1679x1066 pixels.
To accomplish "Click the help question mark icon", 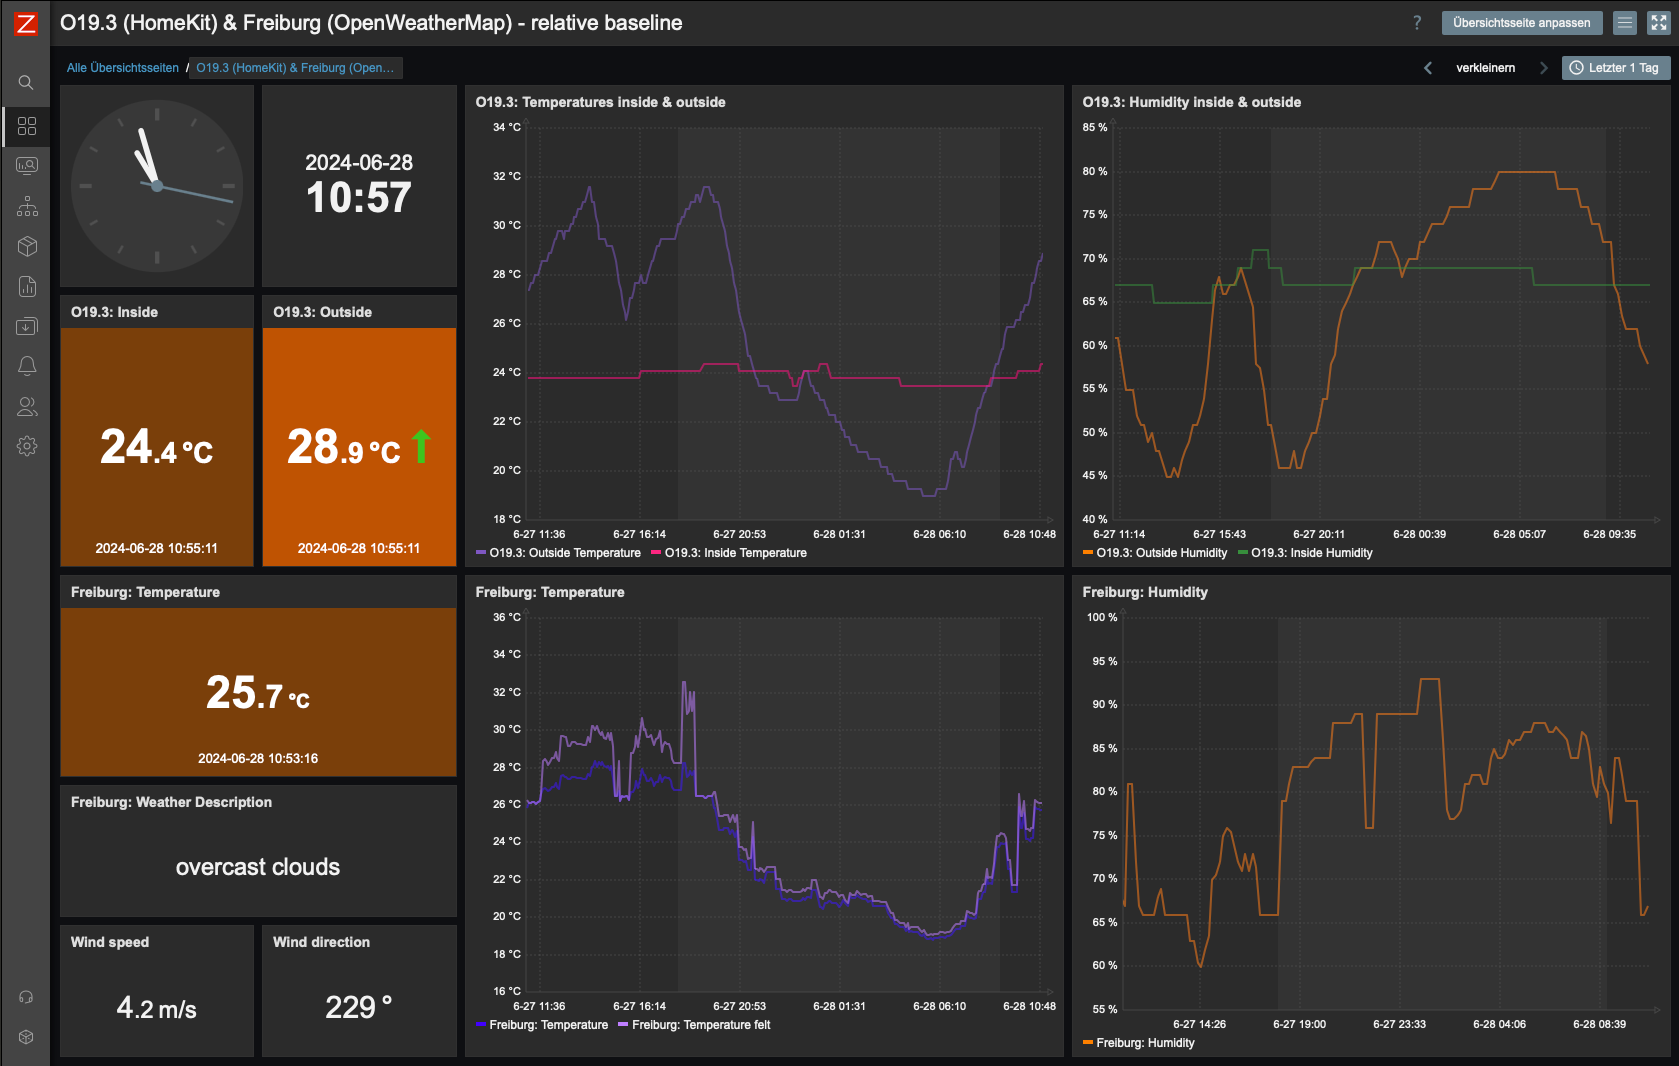I will coord(1416,23).
